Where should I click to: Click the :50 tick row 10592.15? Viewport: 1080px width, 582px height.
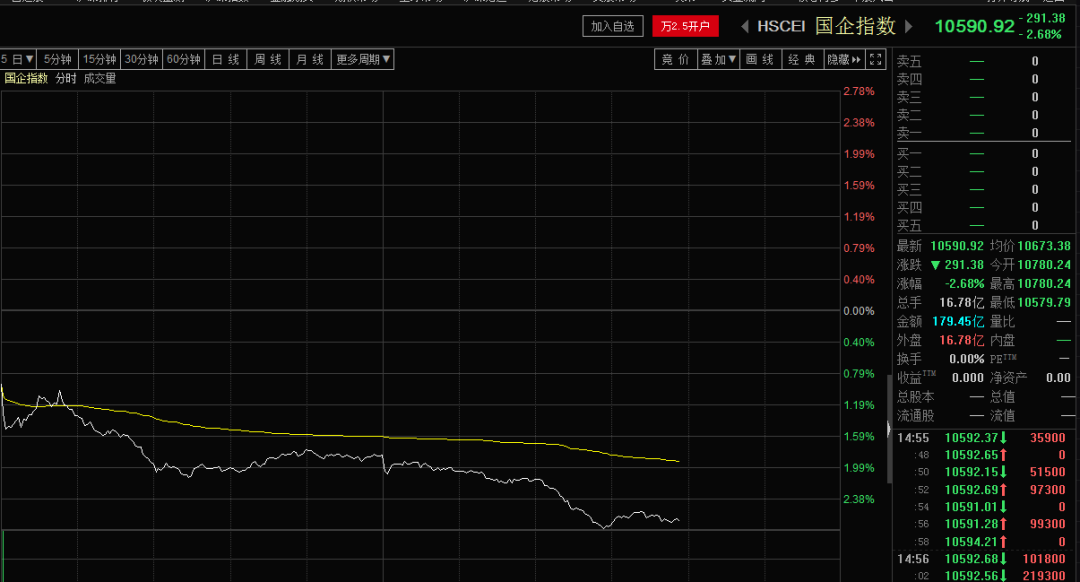[982, 472]
